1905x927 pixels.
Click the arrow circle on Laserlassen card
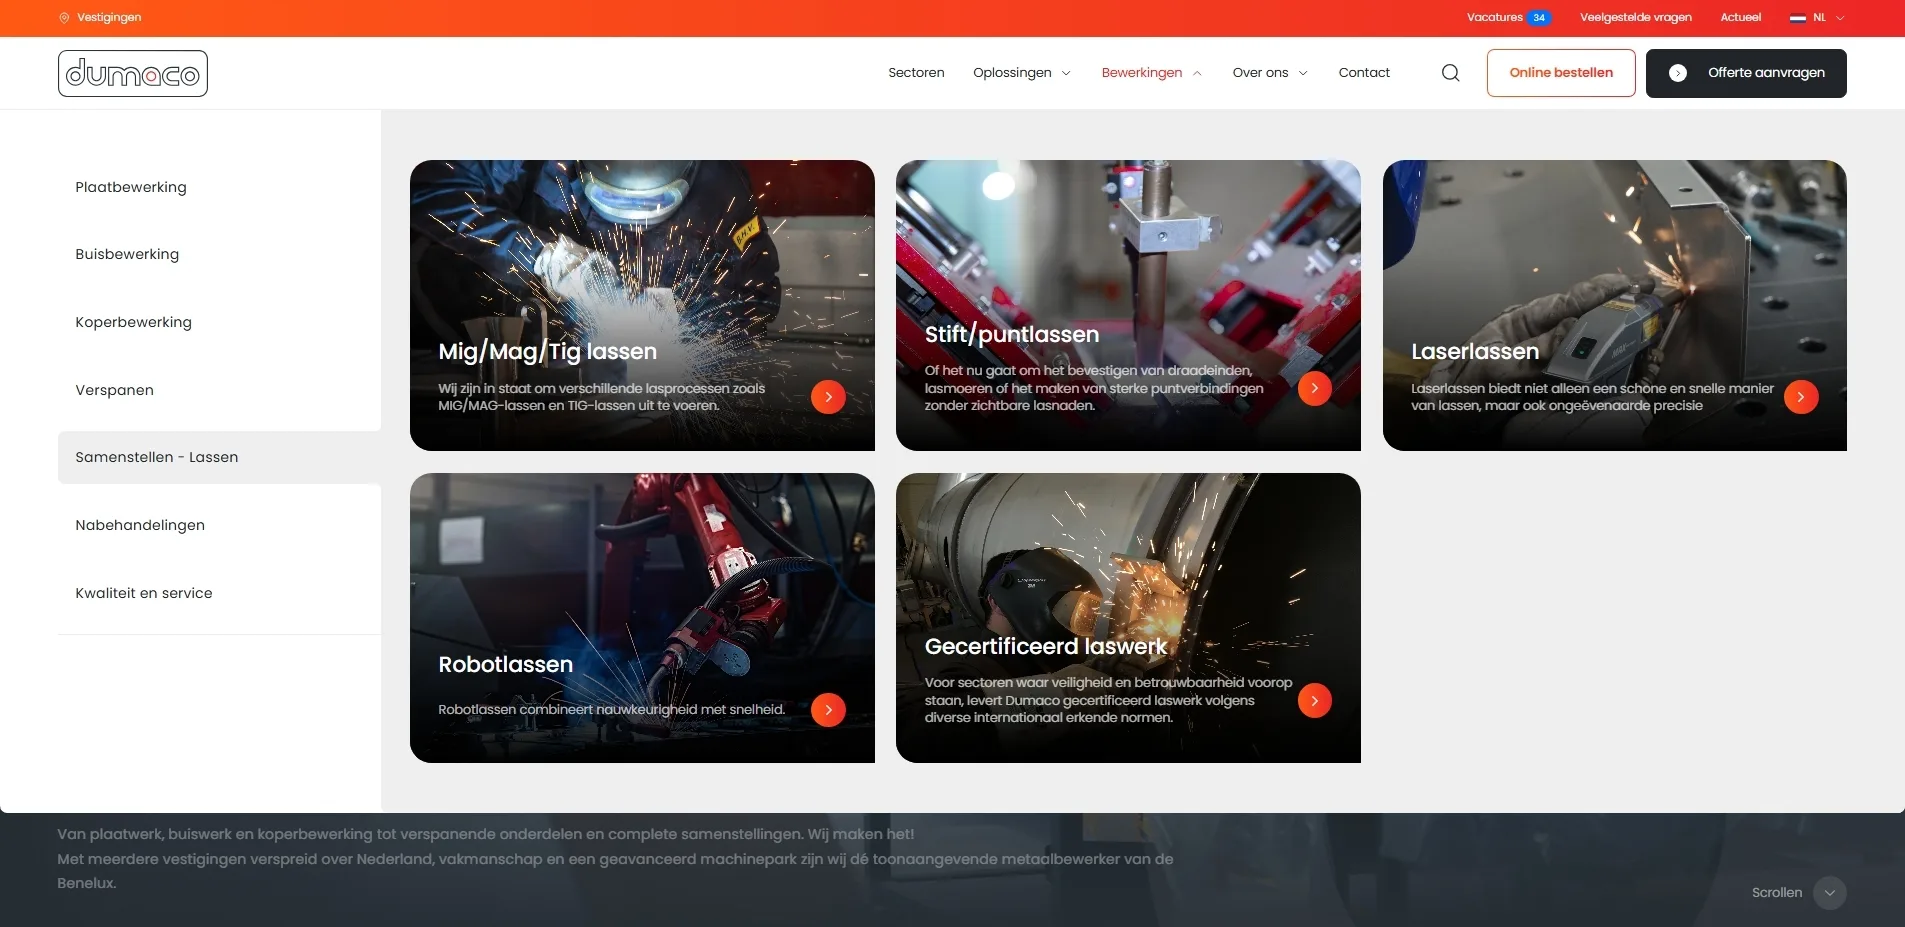click(1801, 397)
